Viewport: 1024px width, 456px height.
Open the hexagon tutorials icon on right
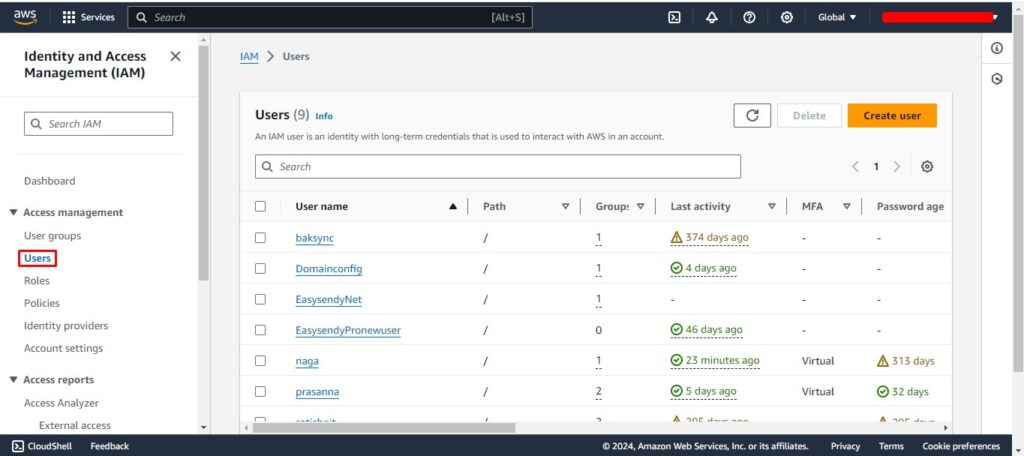(997, 79)
